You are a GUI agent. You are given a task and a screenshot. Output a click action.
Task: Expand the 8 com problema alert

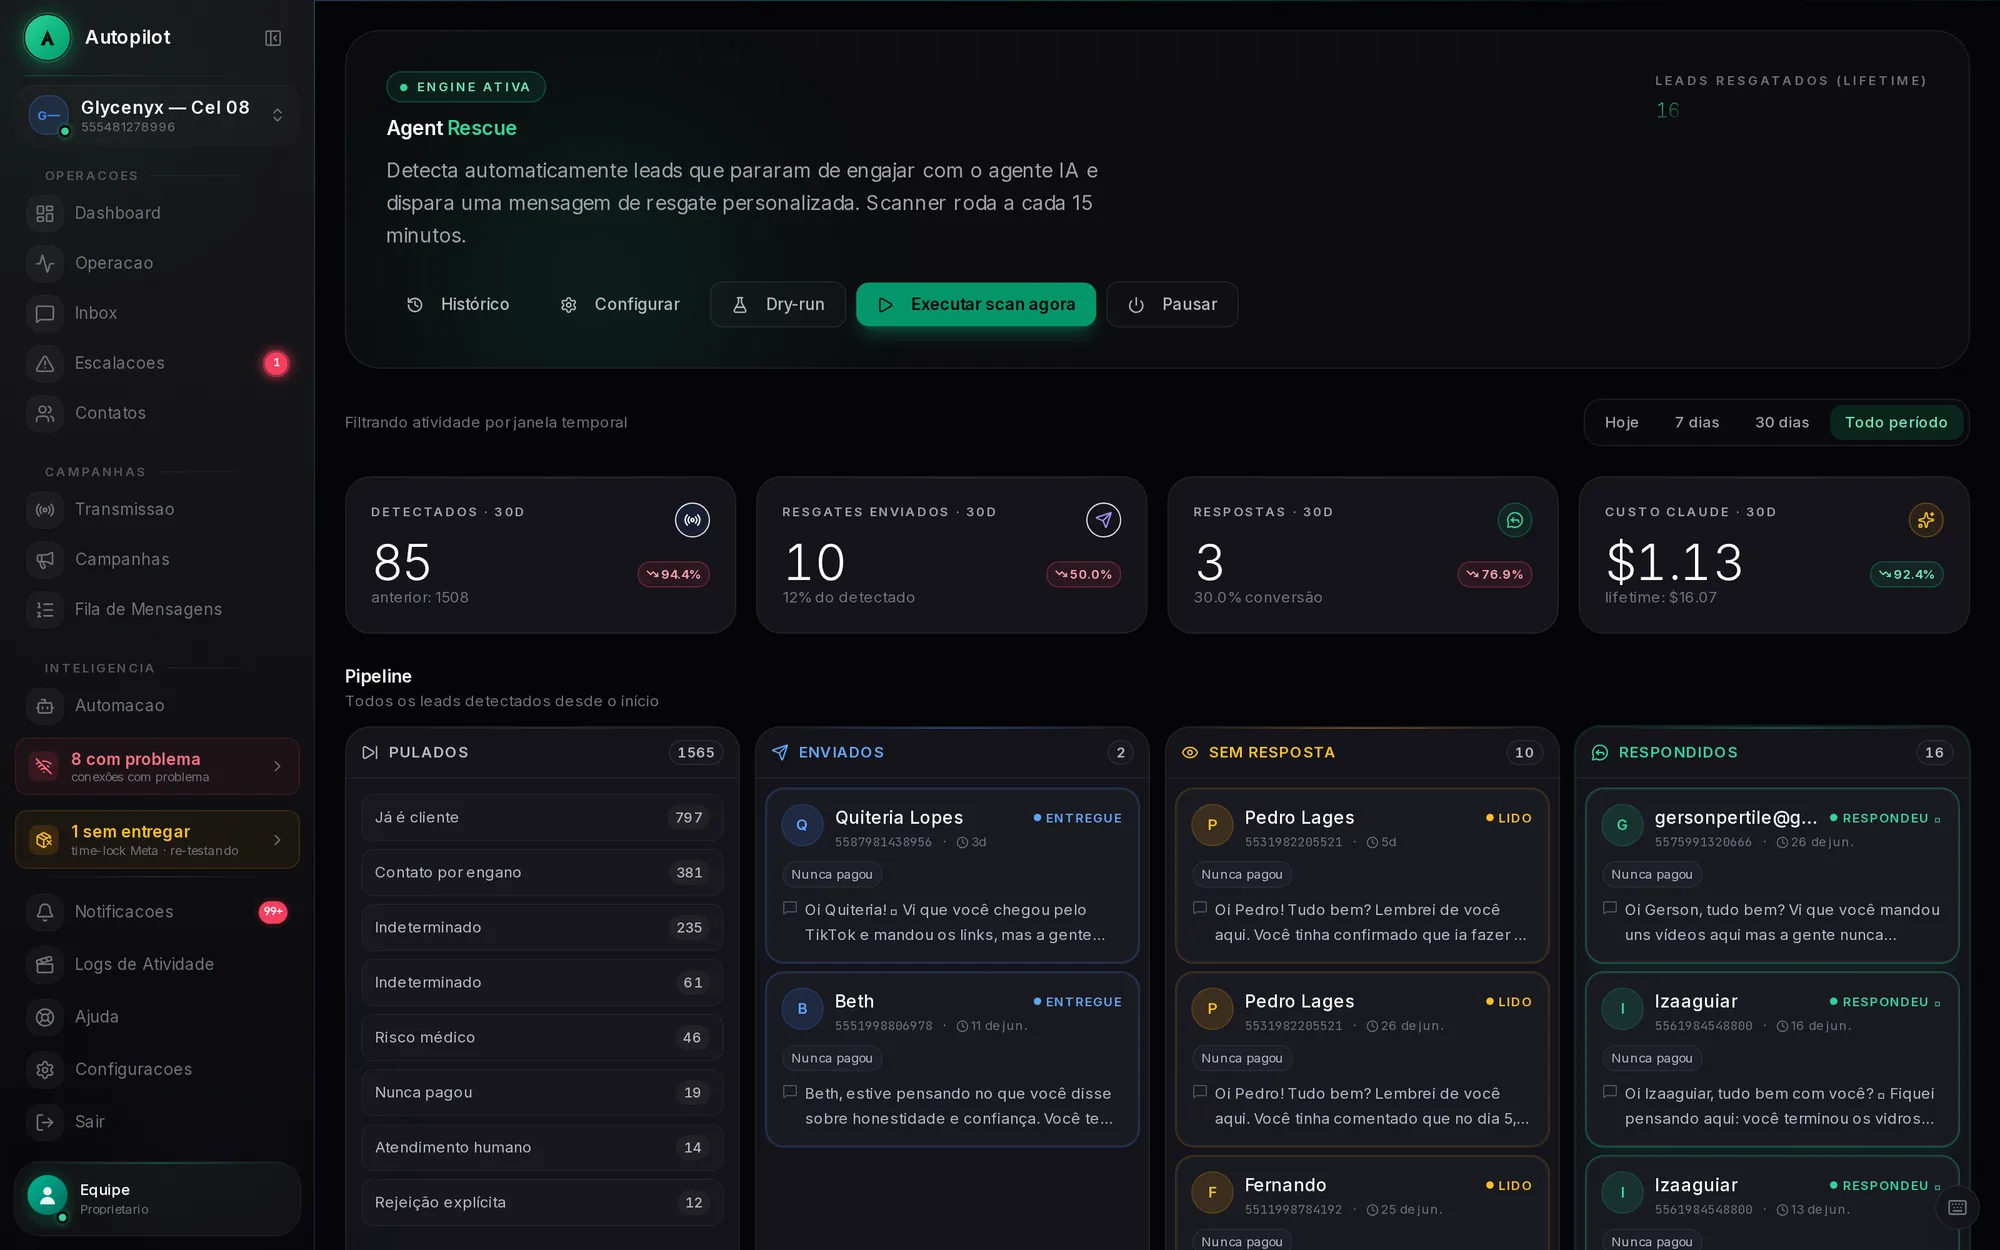point(158,766)
